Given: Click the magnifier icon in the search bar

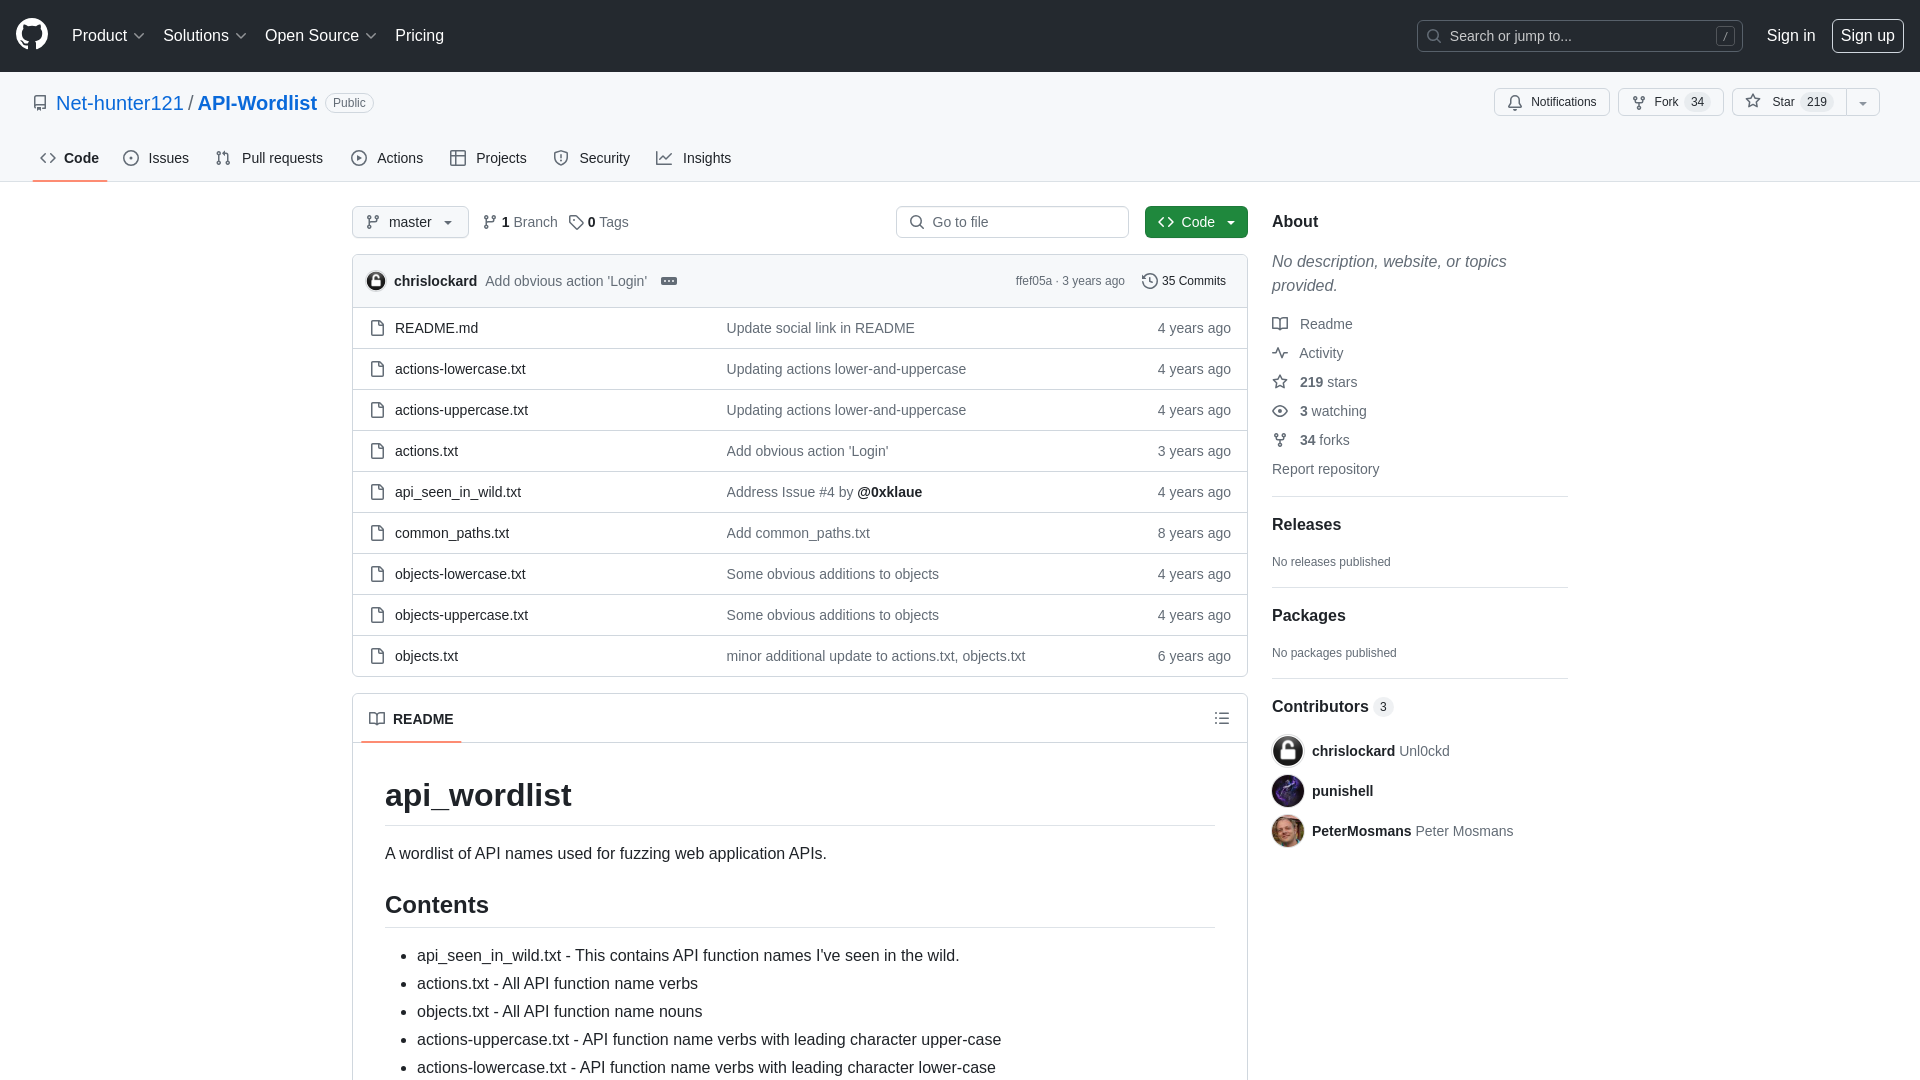Looking at the screenshot, I should (1434, 36).
